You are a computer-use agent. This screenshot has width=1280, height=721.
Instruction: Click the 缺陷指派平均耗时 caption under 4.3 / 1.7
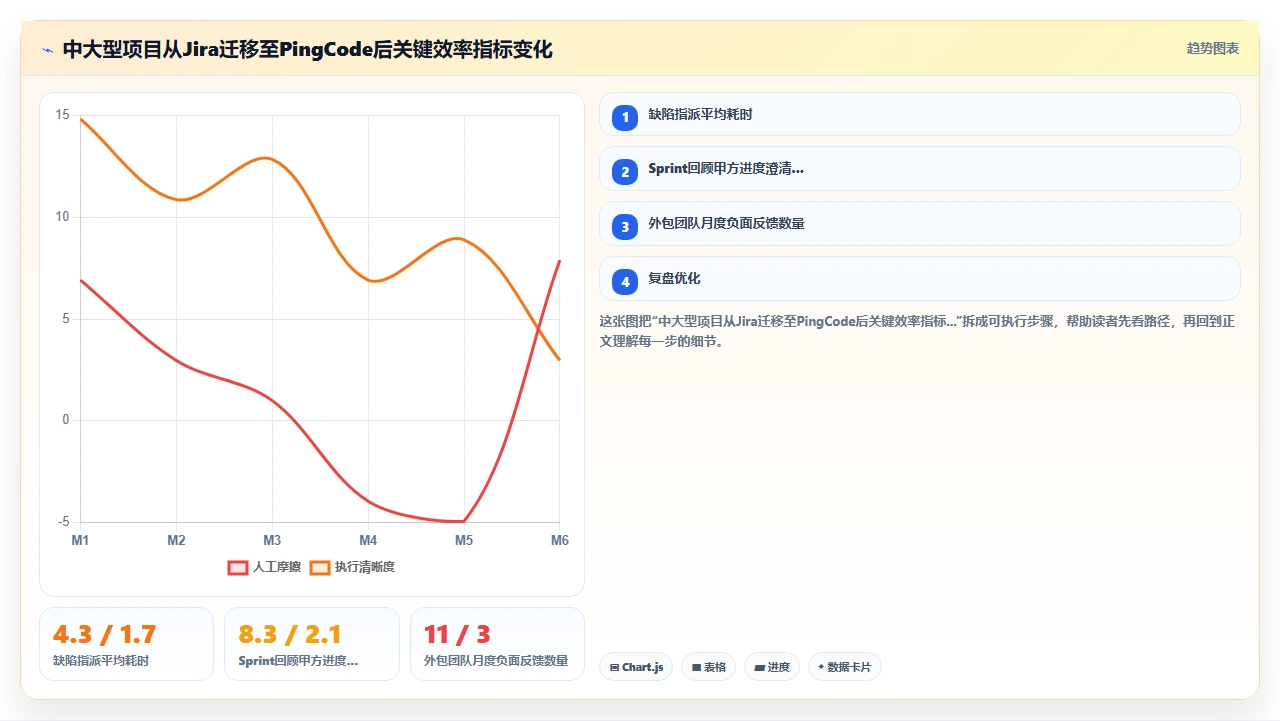pos(101,661)
